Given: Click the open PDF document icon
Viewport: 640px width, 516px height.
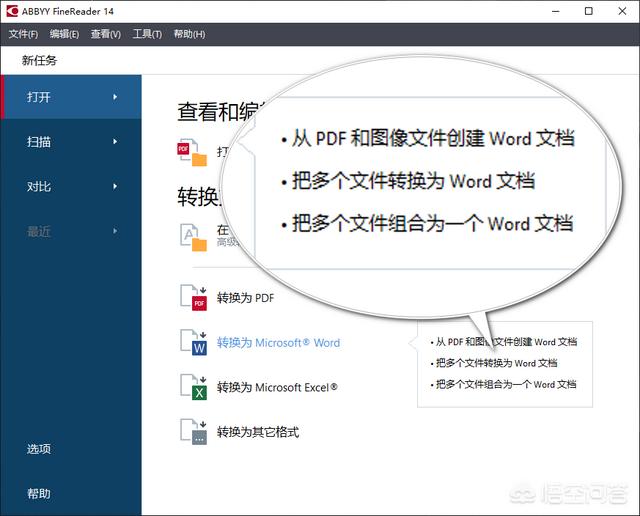Looking at the screenshot, I should click(x=192, y=152).
